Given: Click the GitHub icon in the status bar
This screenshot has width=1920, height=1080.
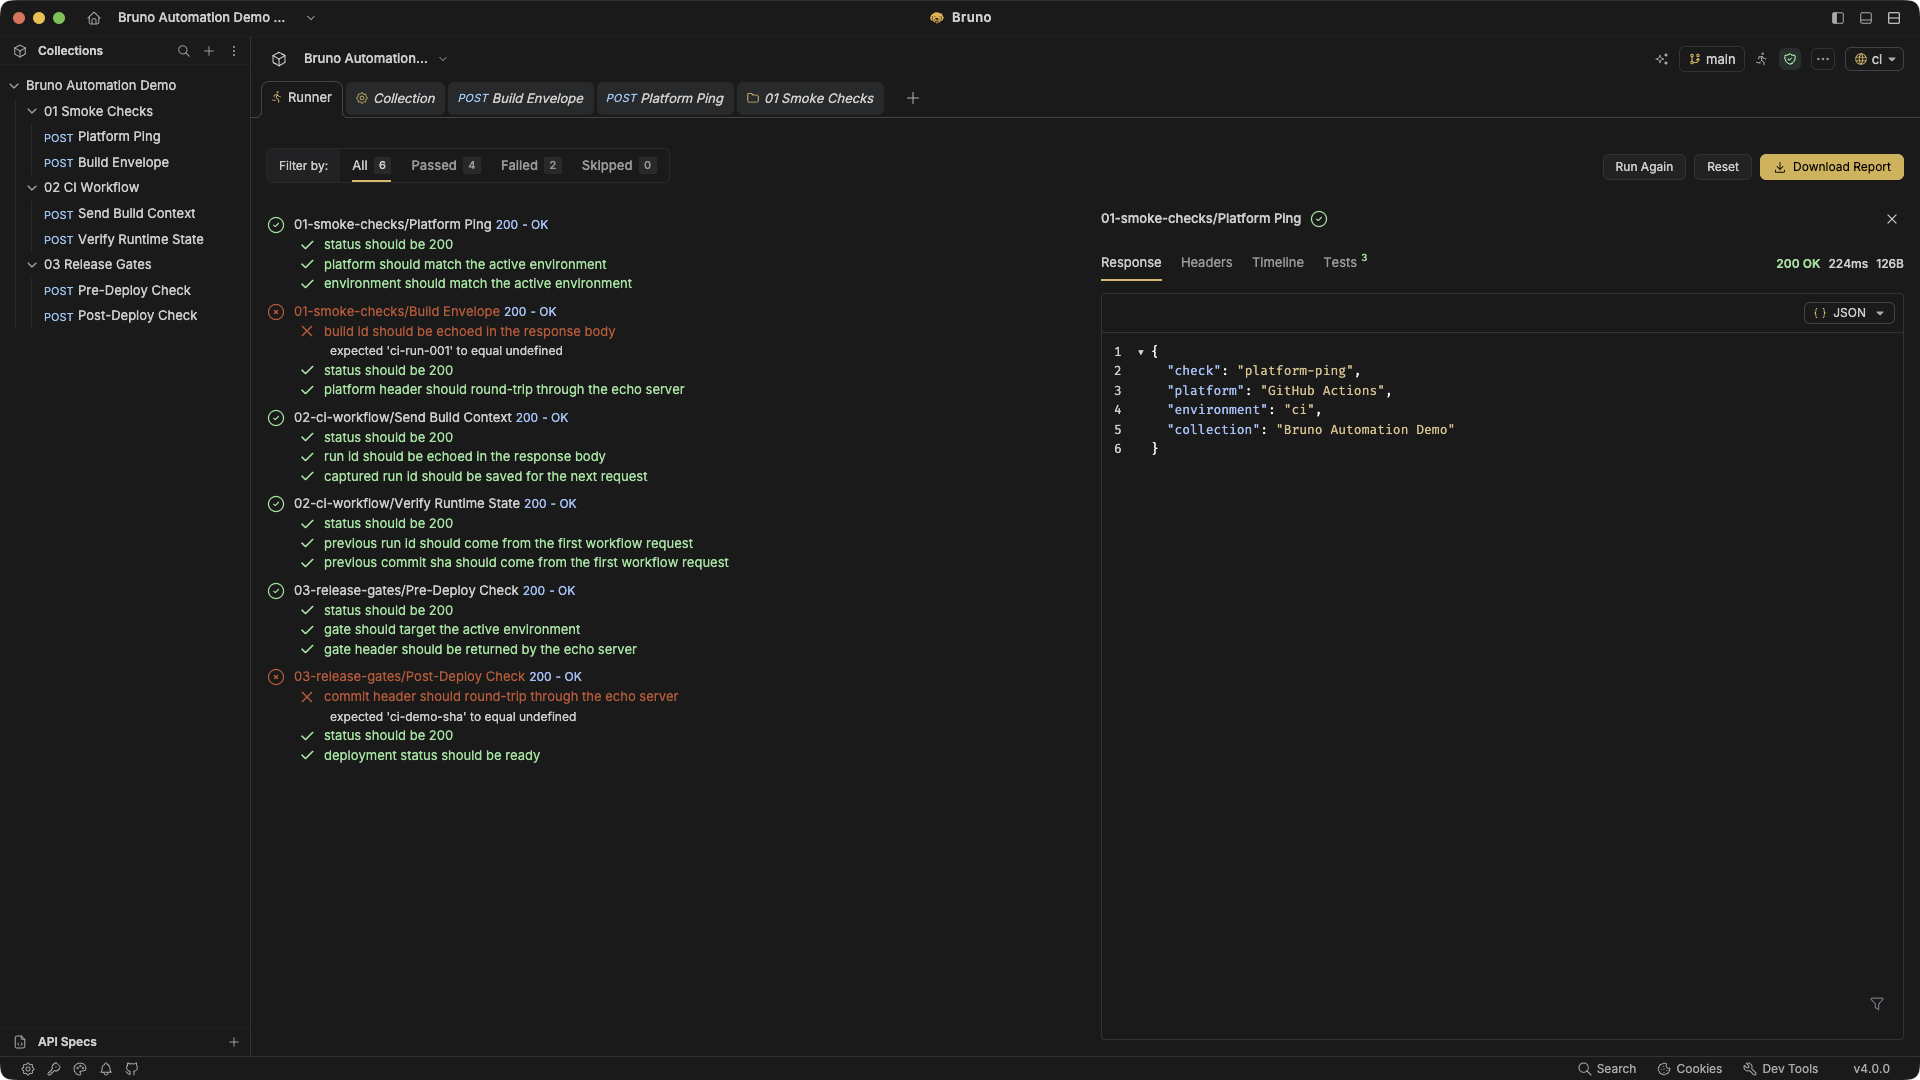Looking at the screenshot, I should click(132, 1069).
